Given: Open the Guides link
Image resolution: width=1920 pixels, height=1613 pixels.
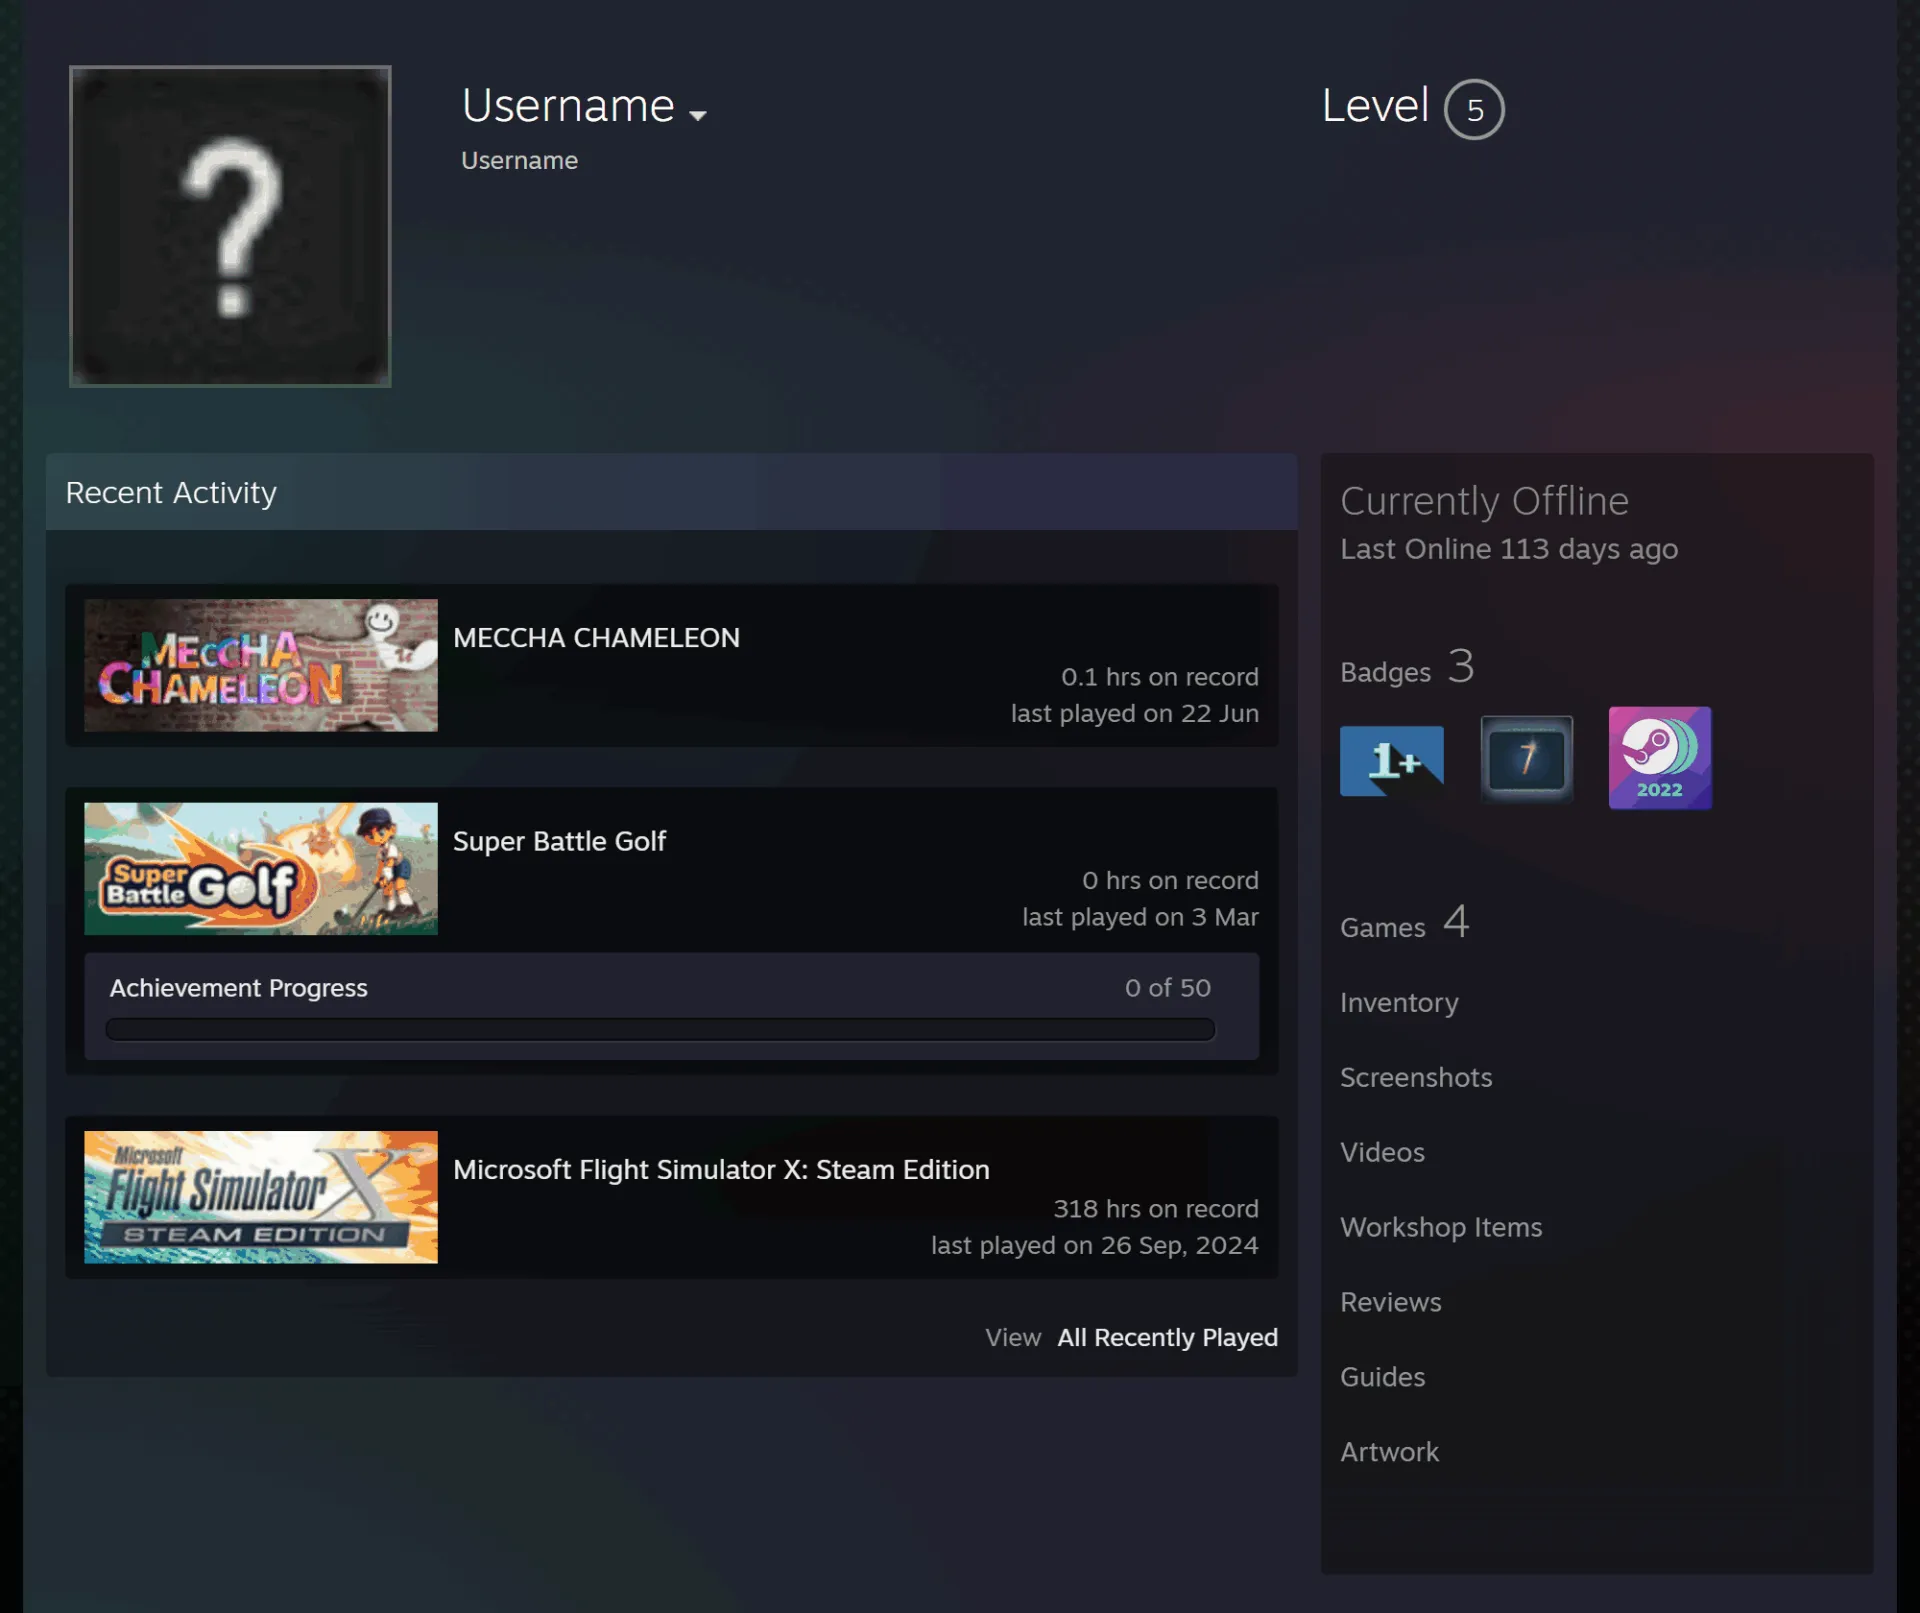Looking at the screenshot, I should coord(1382,1378).
